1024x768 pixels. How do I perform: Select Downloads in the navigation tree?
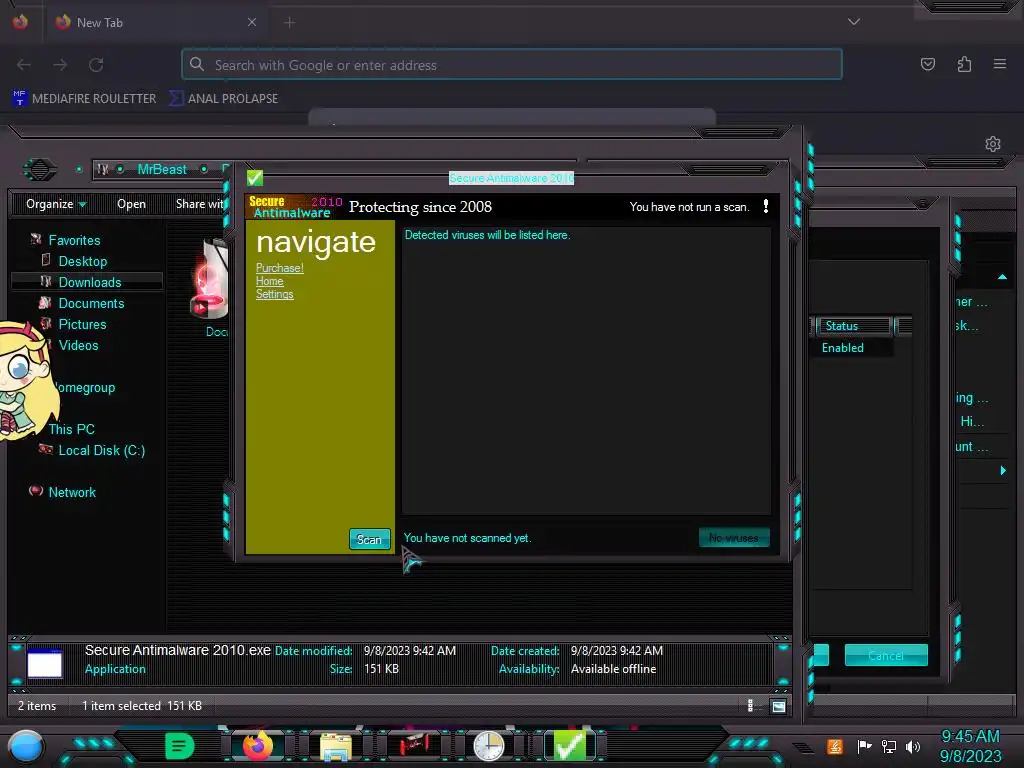pyautogui.click(x=90, y=282)
